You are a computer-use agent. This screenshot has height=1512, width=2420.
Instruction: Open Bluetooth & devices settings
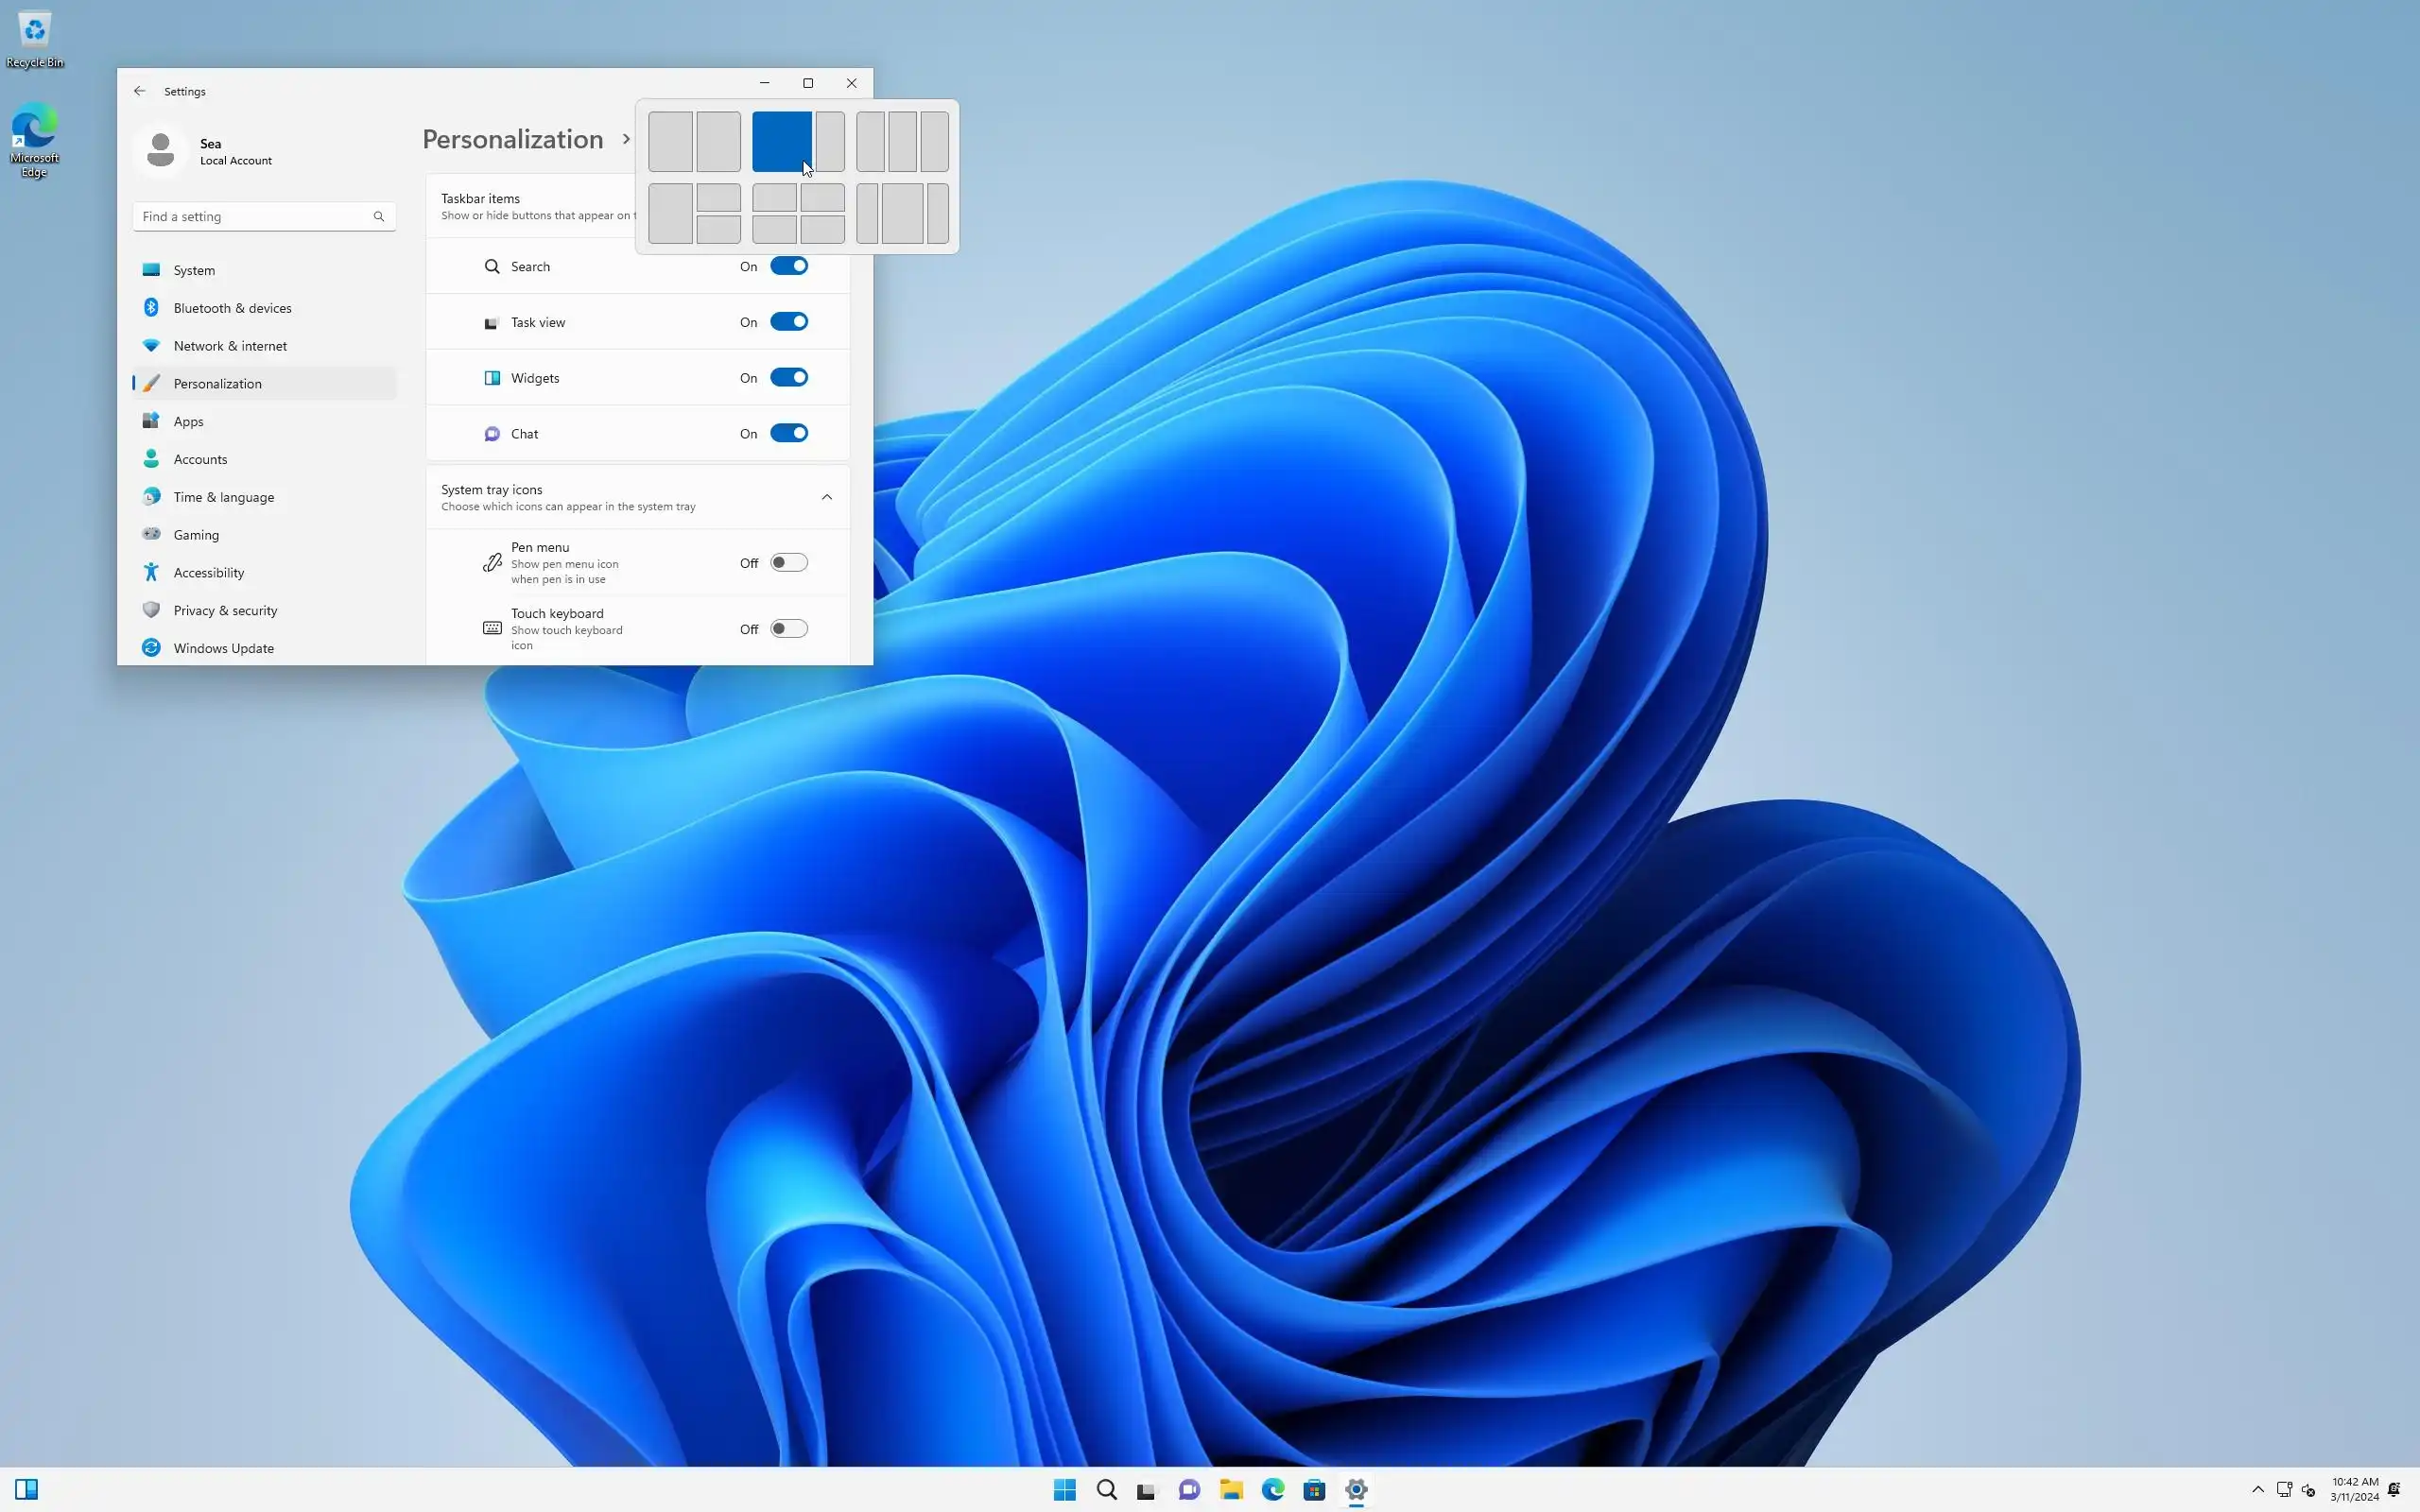[x=232, y=308]
